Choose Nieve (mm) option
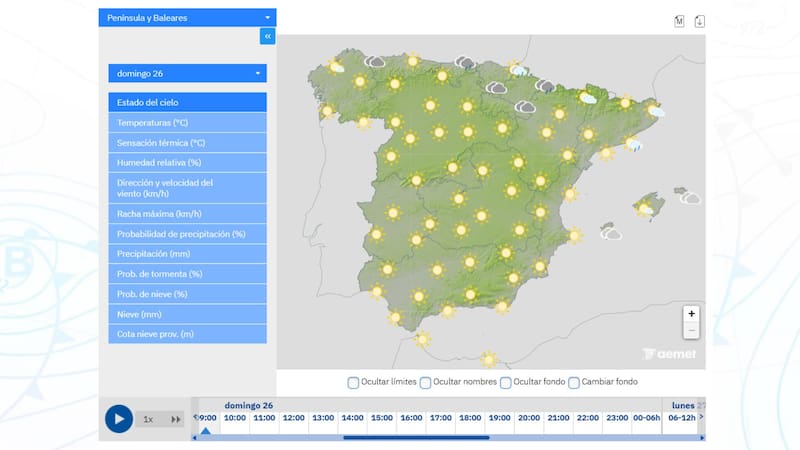 click(187, 314)
